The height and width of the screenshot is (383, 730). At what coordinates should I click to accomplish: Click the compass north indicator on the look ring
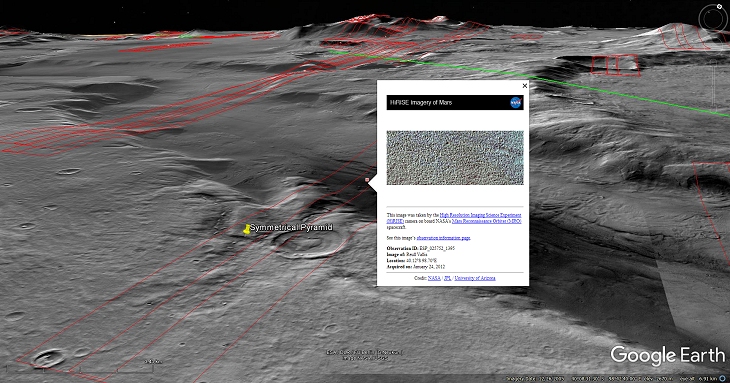coord(719,7)
